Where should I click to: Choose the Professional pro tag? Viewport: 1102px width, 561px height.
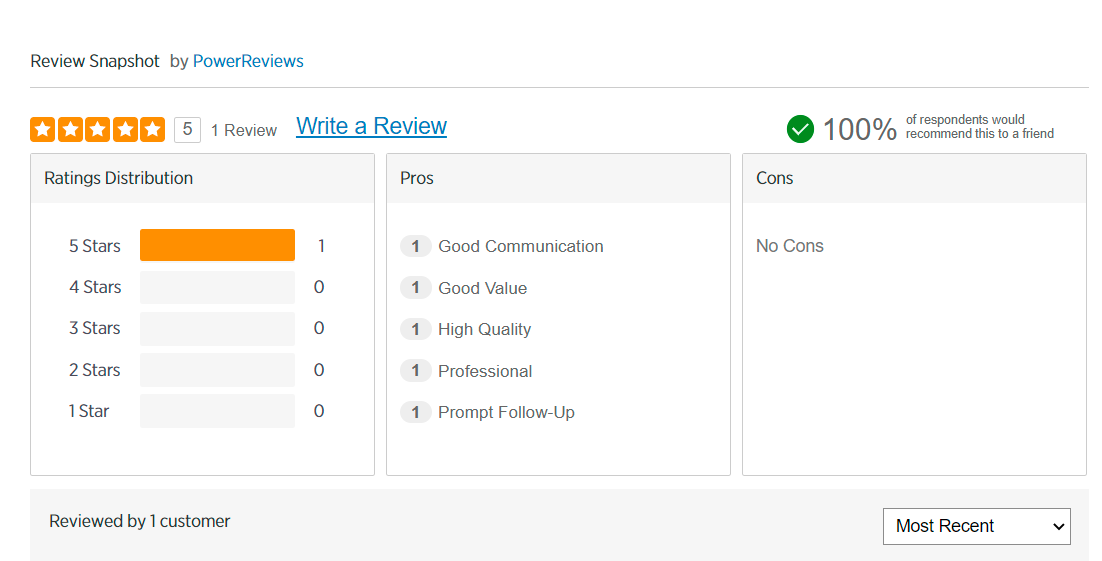click(x=485, y=371)
